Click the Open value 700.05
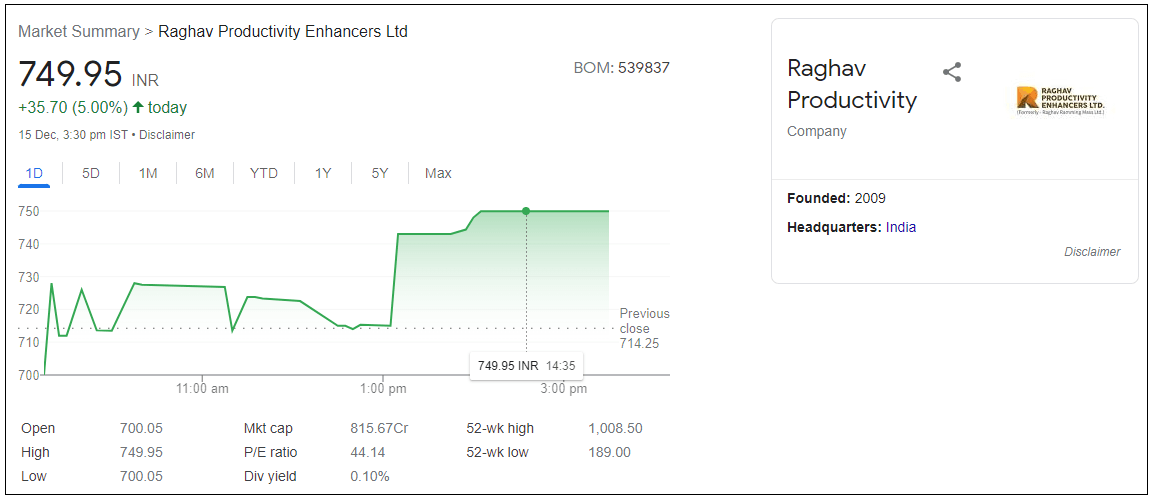Image resolution: width=1152 pixels, height=499 pixels. click(x=141, y=428)
